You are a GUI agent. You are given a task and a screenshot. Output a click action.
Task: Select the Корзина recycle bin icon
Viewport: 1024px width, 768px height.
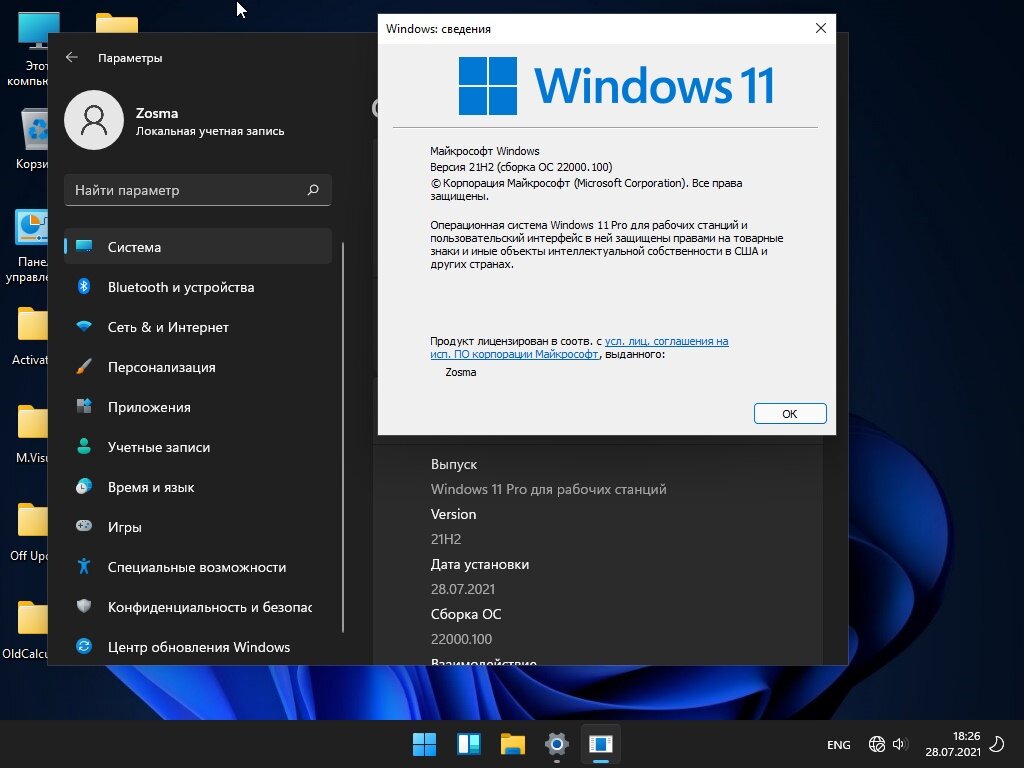point(31,139)
